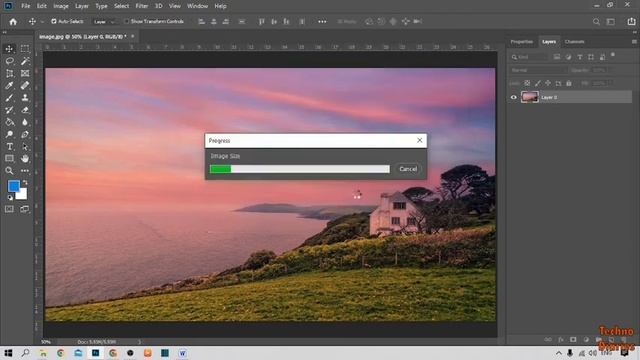Click the Image Size progress bar
Screen dimensions: 640x360
click(300, 169)
